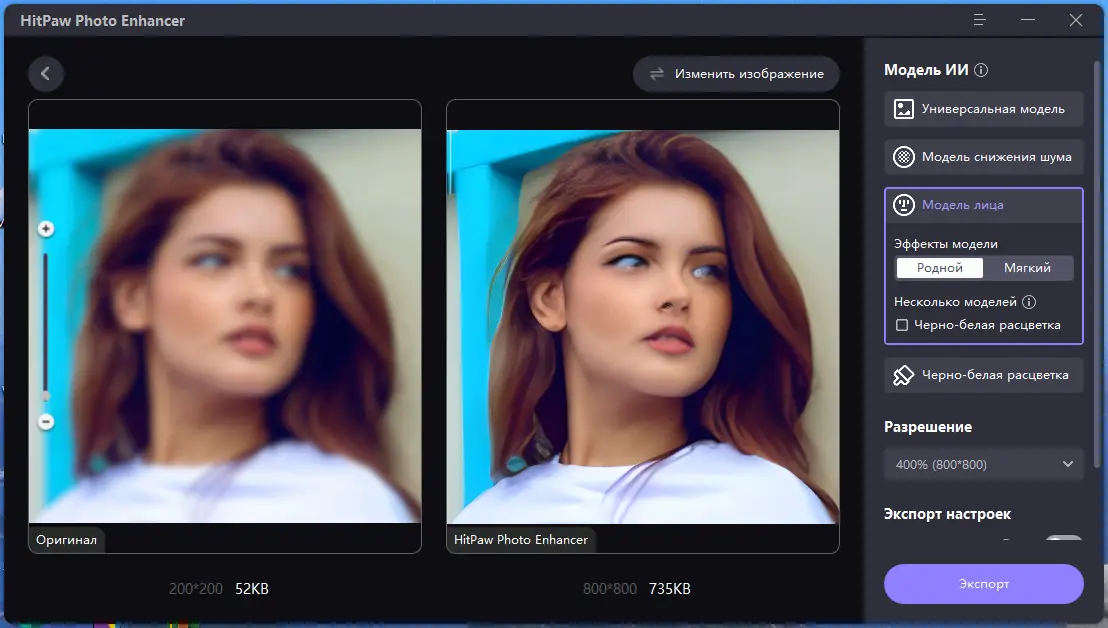Click the face icon of Модель лица

(x=904, y=205)
